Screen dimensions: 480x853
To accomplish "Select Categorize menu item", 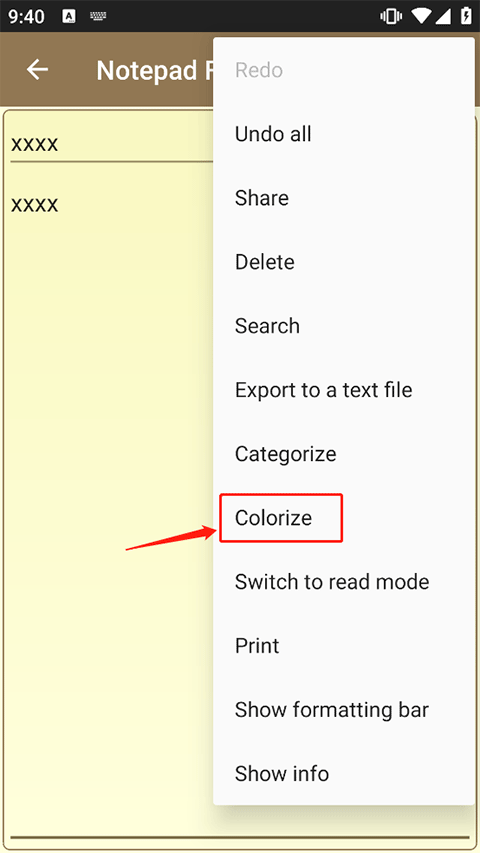I will coord(344,454).
